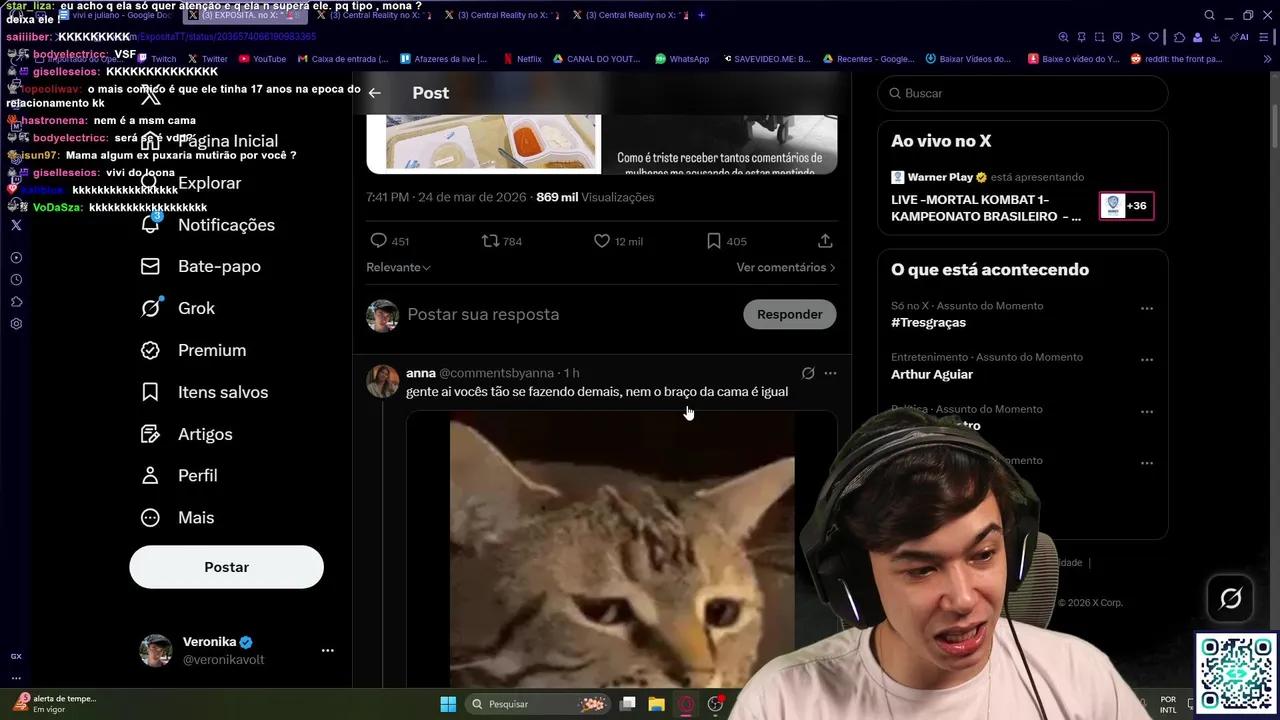Open the Opera sidebar X icon
Screen dimensions: 1280x720
pyautogui.click(x=16, y=225)
